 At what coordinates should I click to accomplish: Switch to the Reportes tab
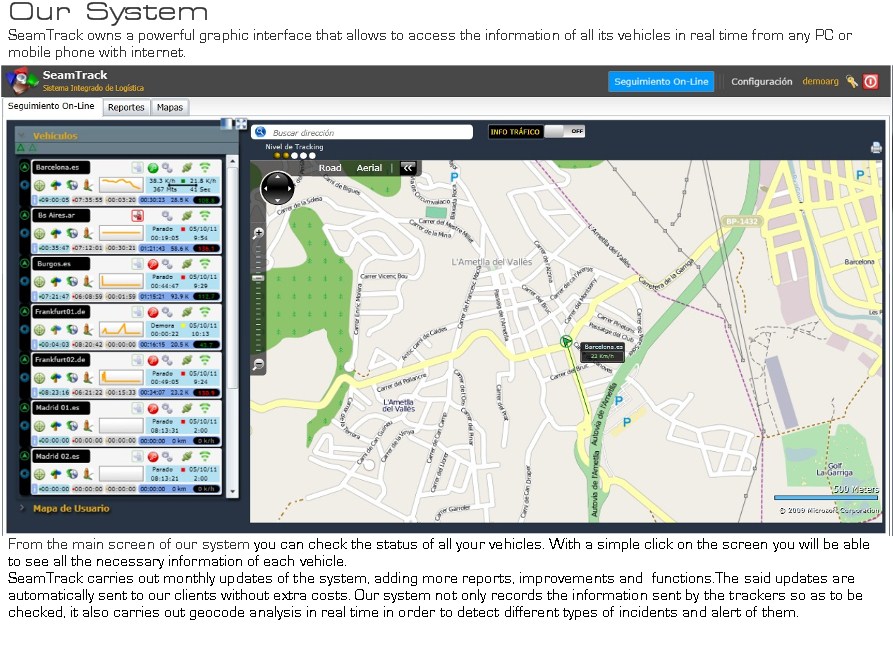point(126,107)
